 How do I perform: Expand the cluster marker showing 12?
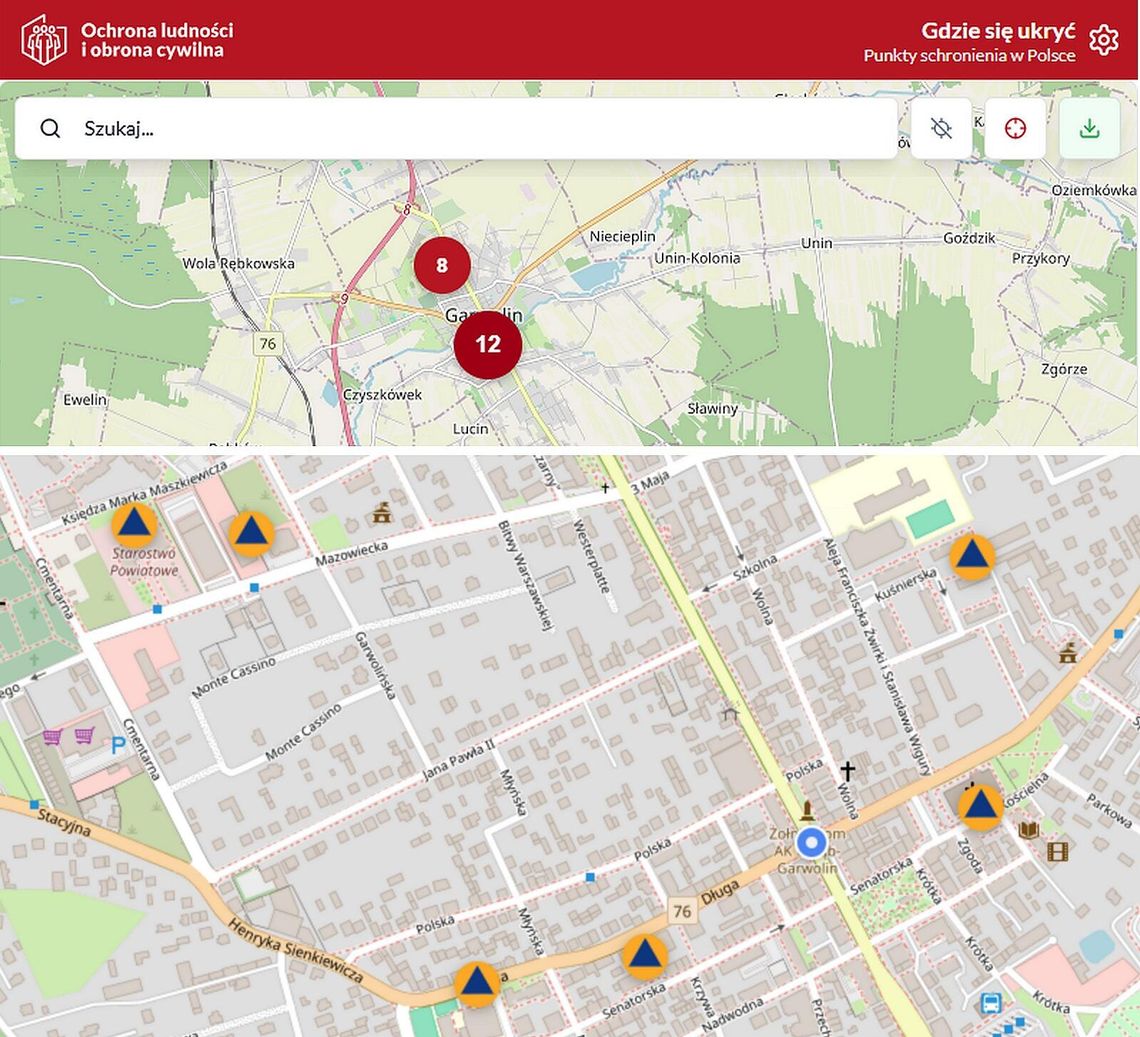488,345
